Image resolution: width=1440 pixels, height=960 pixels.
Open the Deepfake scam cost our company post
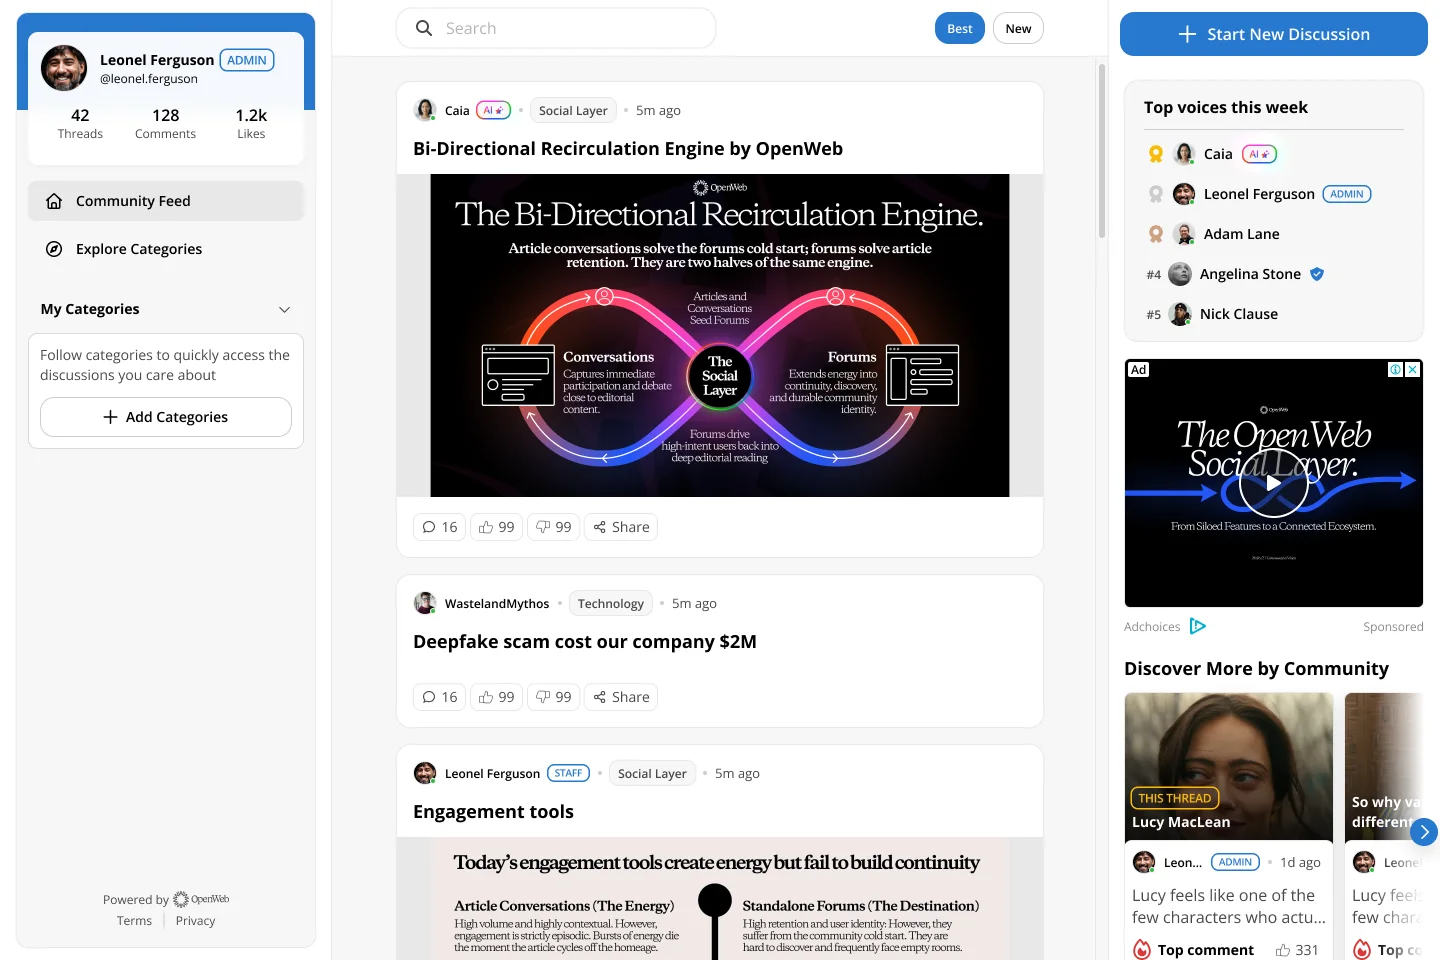coord(585,642)
